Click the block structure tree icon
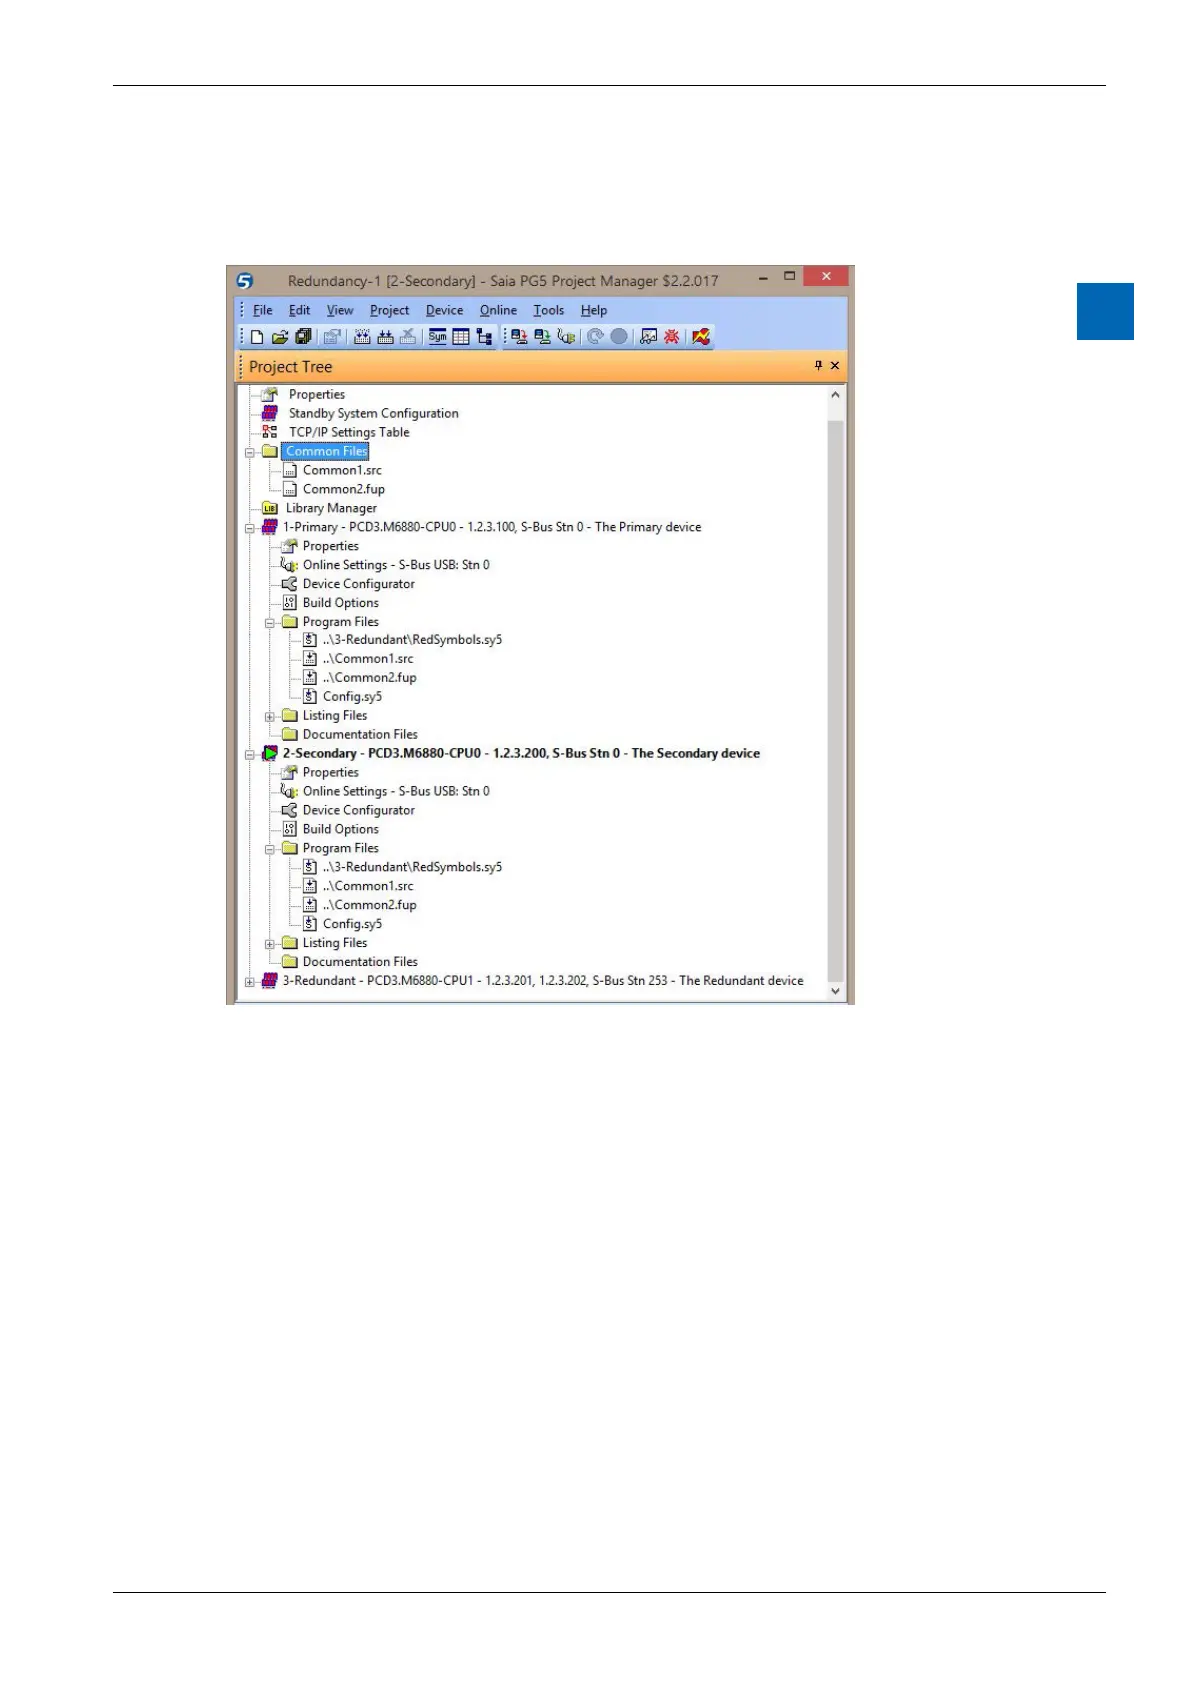 click(484, 337)
